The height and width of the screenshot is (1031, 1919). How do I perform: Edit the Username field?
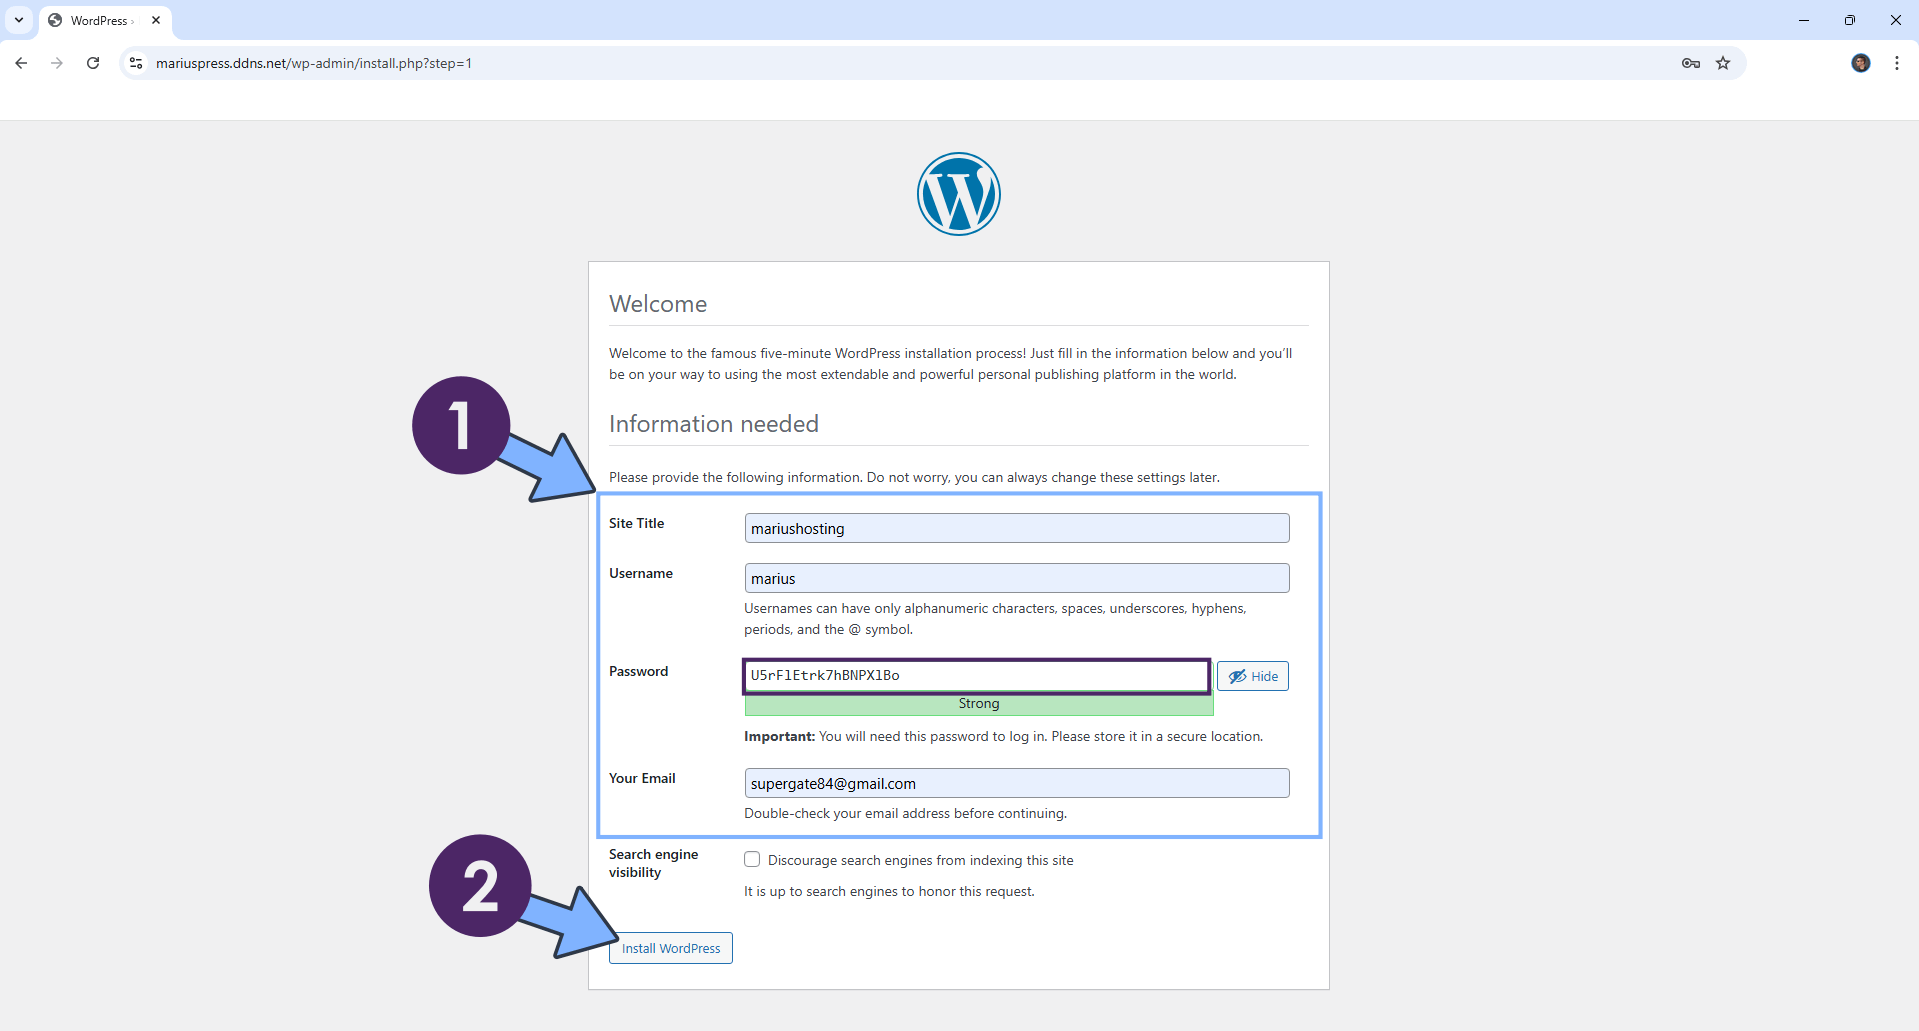pyautogui.click(x=1017, y=578)
